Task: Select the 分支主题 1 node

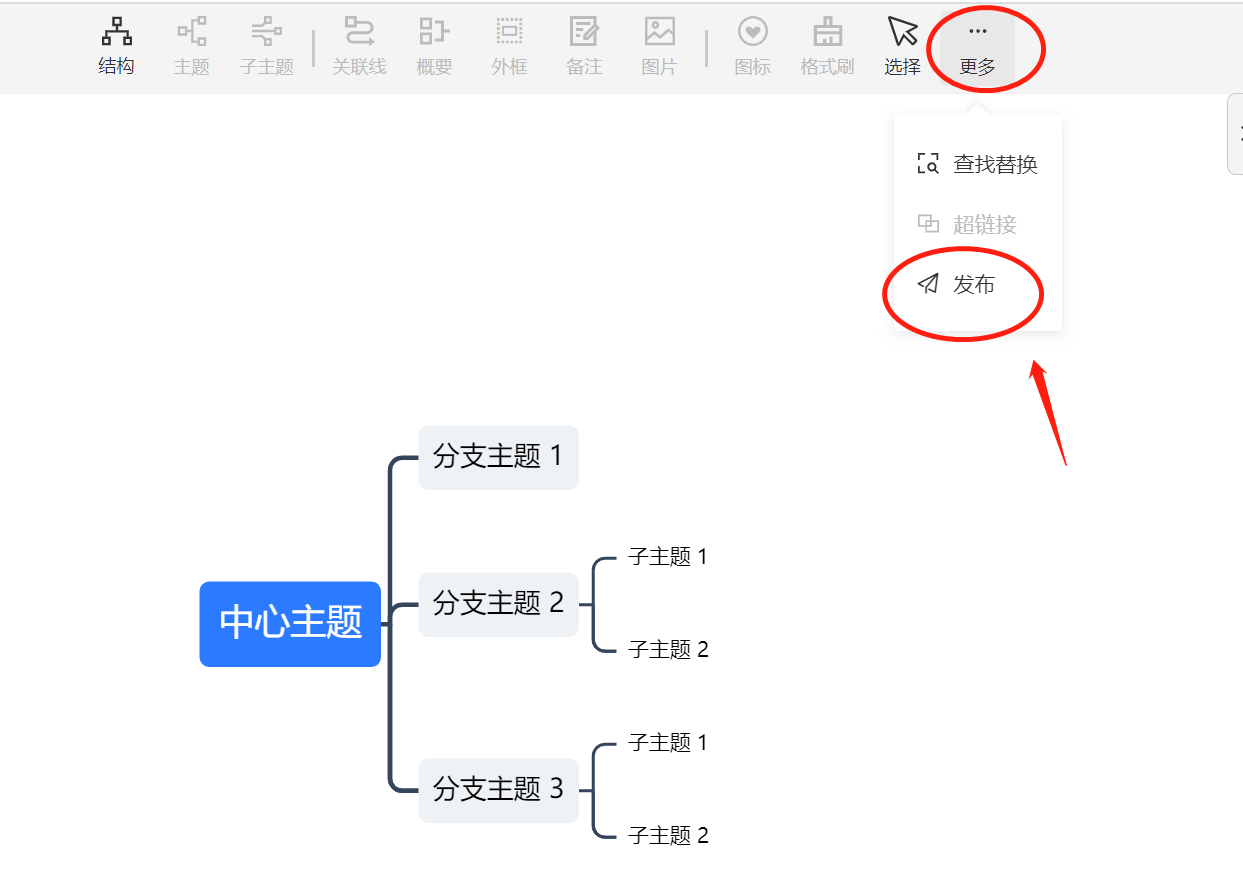Action: coord(498,457)
